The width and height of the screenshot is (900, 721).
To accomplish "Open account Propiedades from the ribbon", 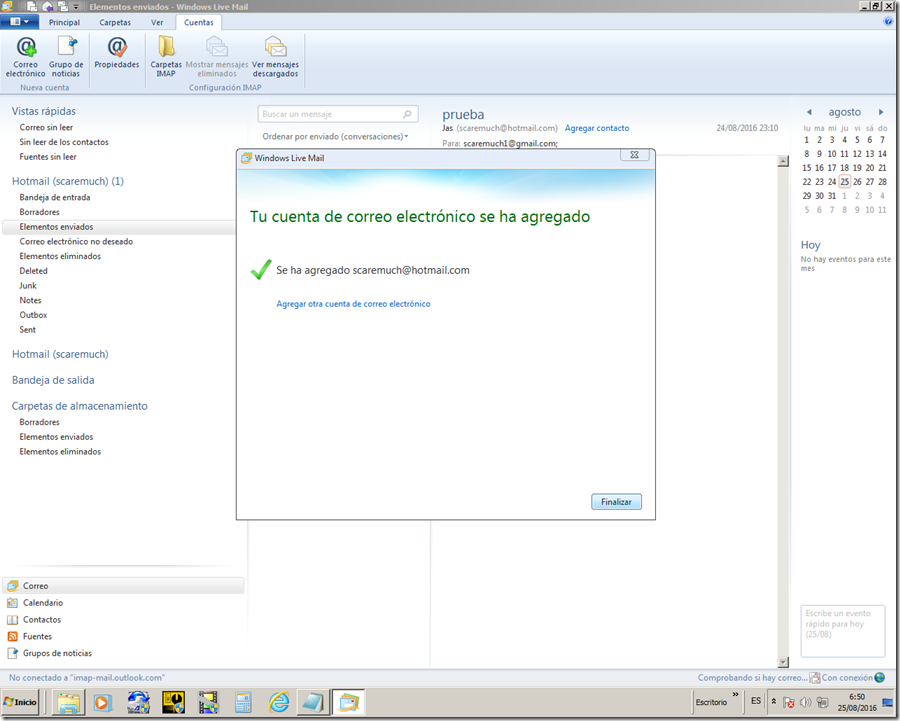I will [x=117, y=53].
